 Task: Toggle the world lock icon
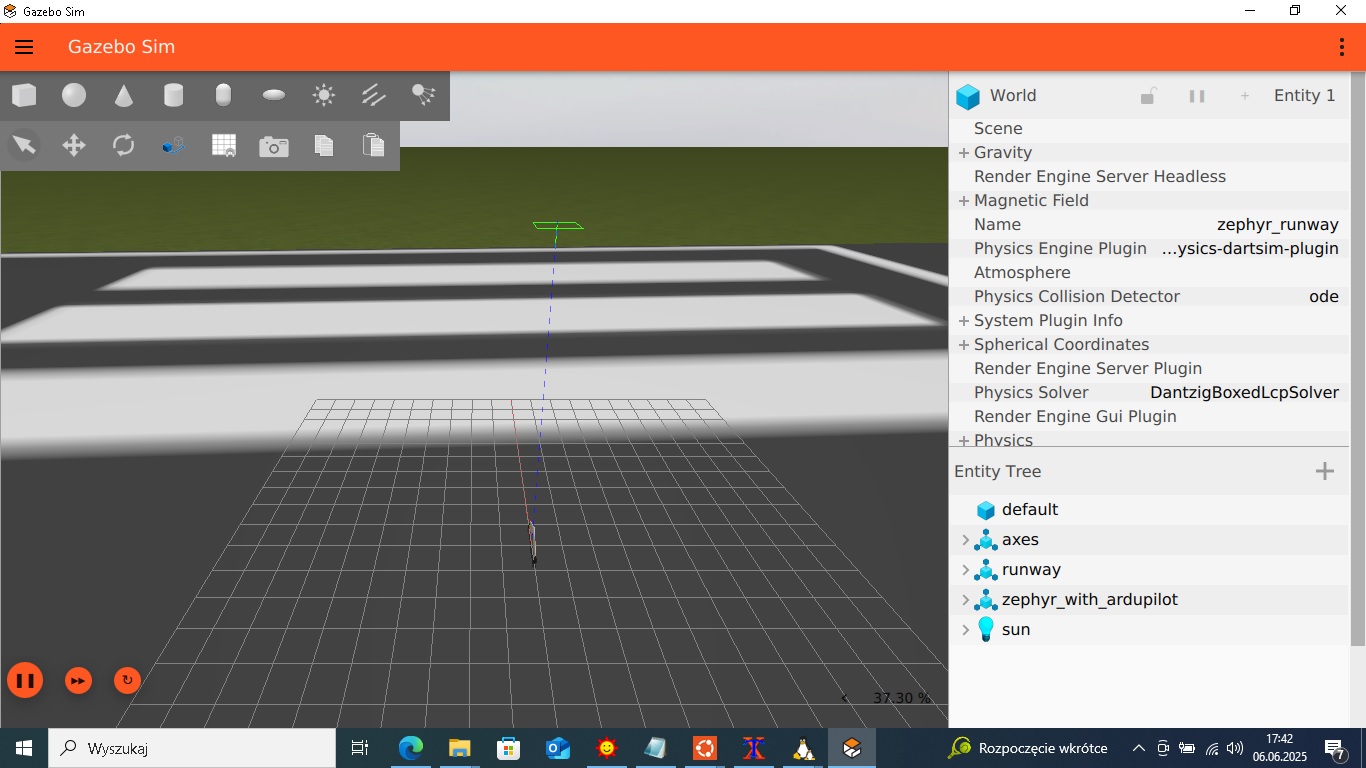click(1148, 95)
